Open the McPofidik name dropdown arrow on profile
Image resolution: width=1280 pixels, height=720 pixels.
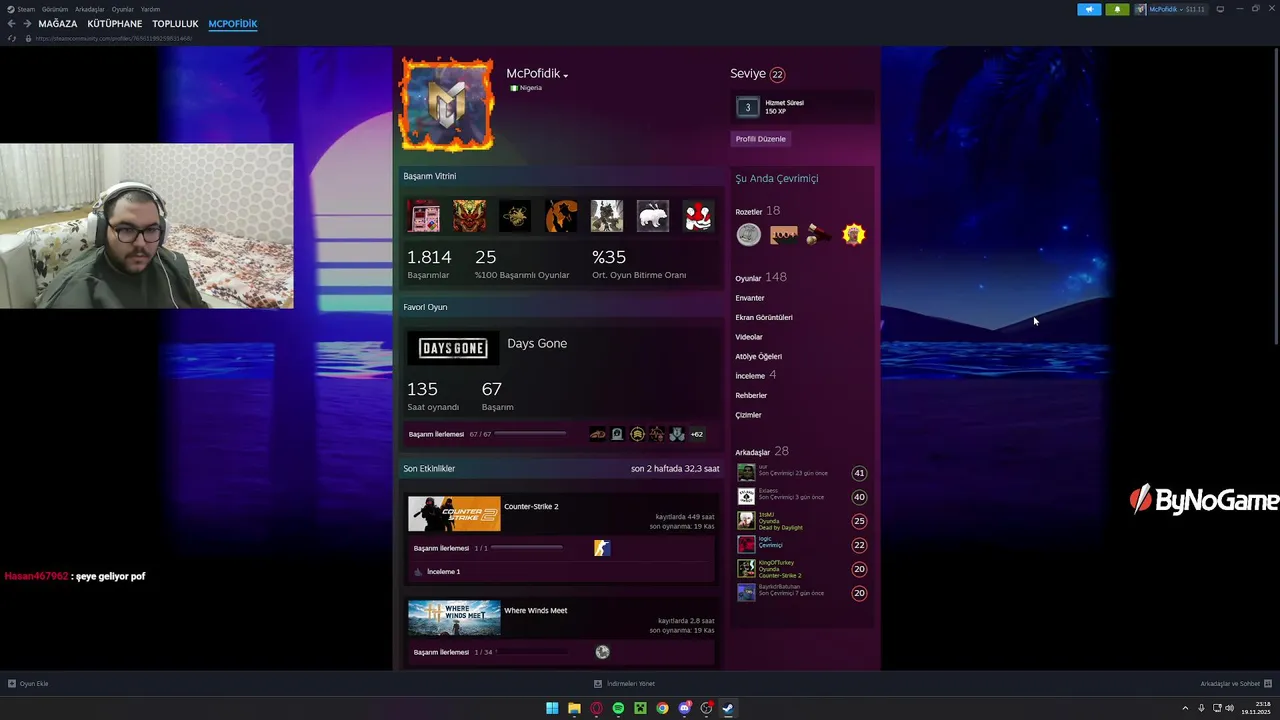pos(566,75)
